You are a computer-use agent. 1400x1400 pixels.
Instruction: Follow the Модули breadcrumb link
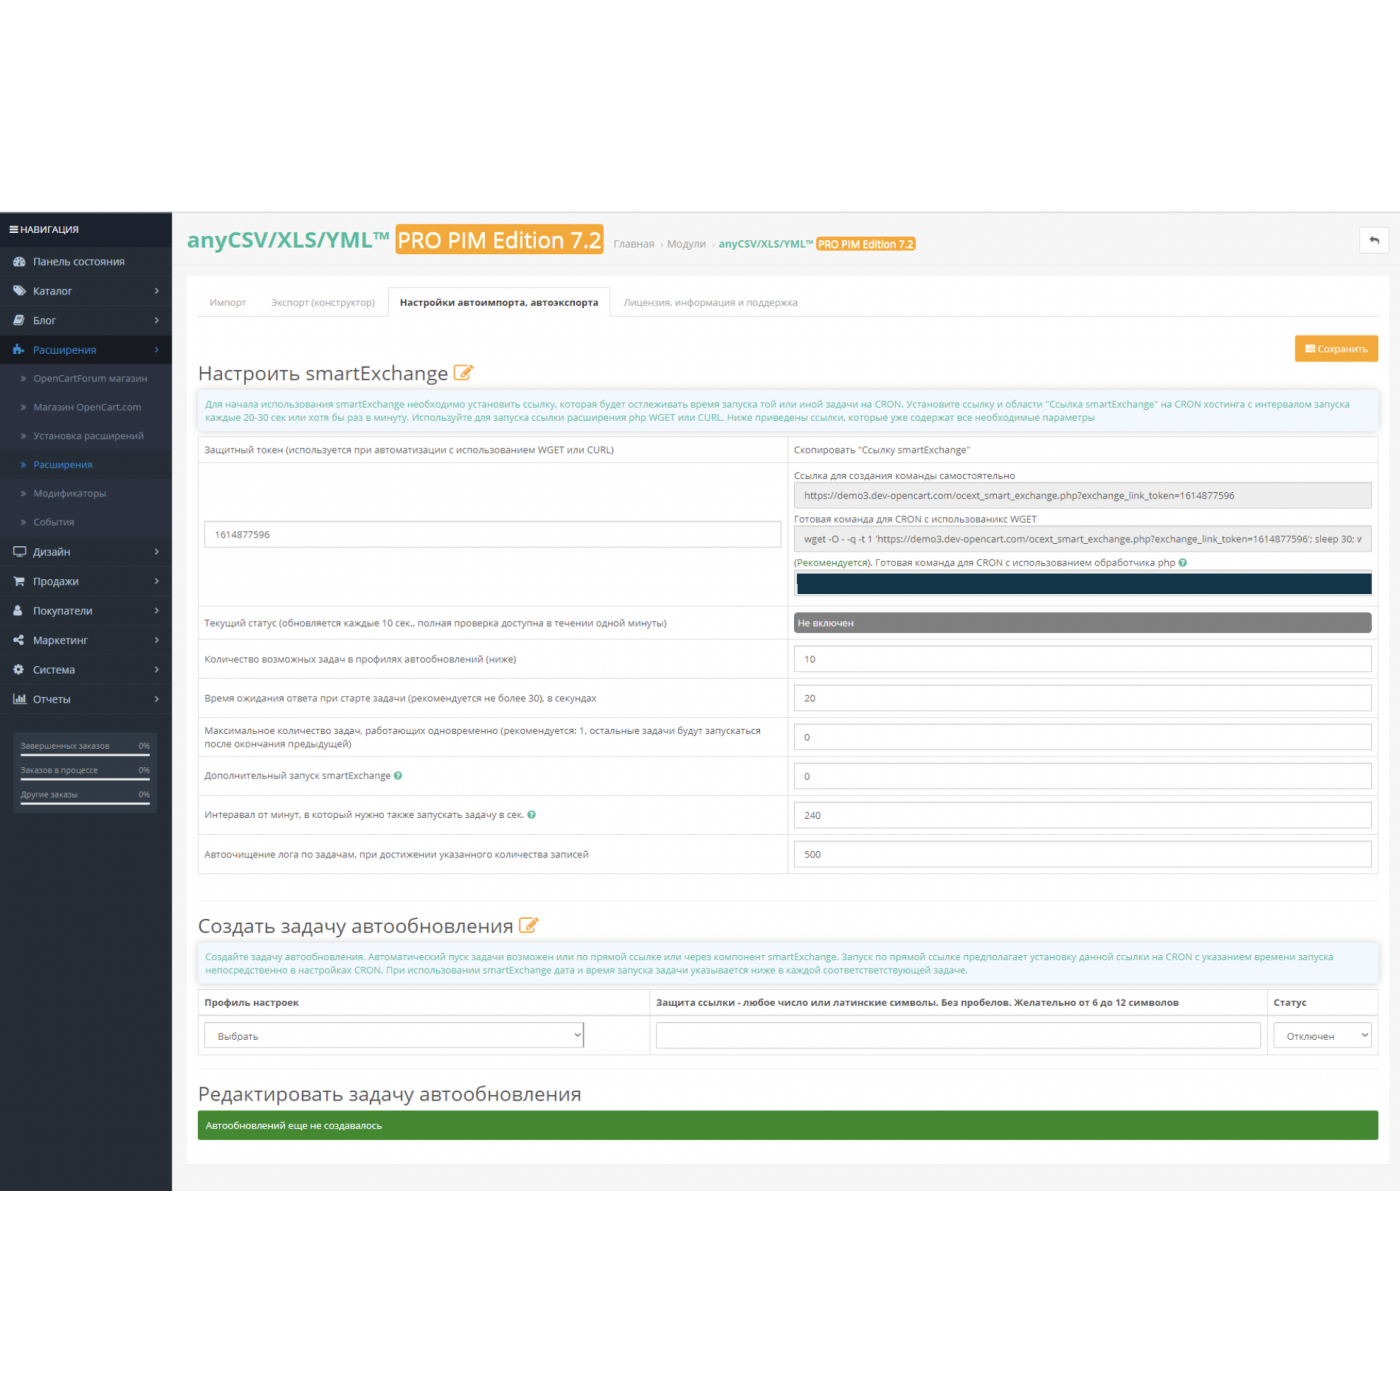click(x=686, y=244)
